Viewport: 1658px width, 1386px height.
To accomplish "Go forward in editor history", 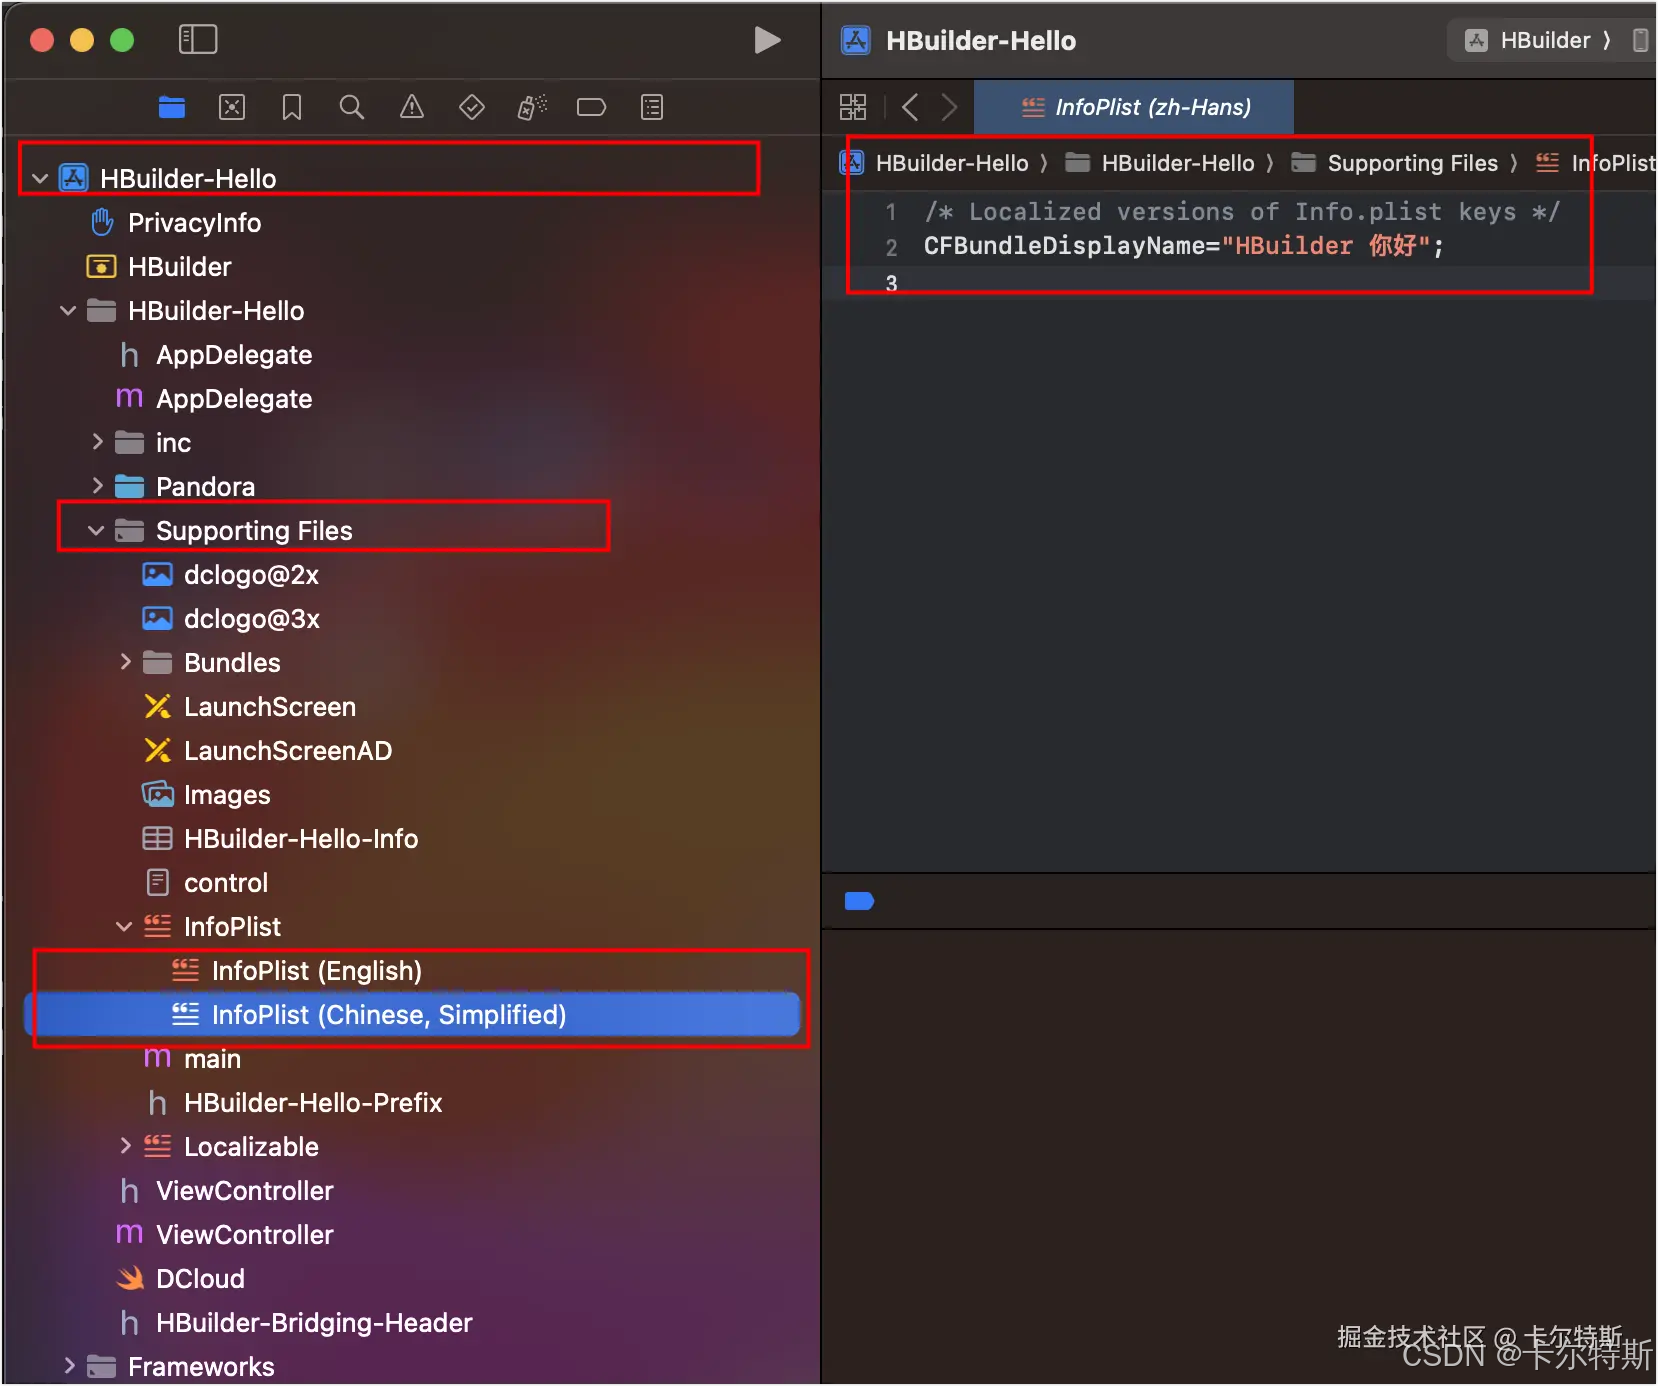I will pyautogui.click(x=949, y=107).
